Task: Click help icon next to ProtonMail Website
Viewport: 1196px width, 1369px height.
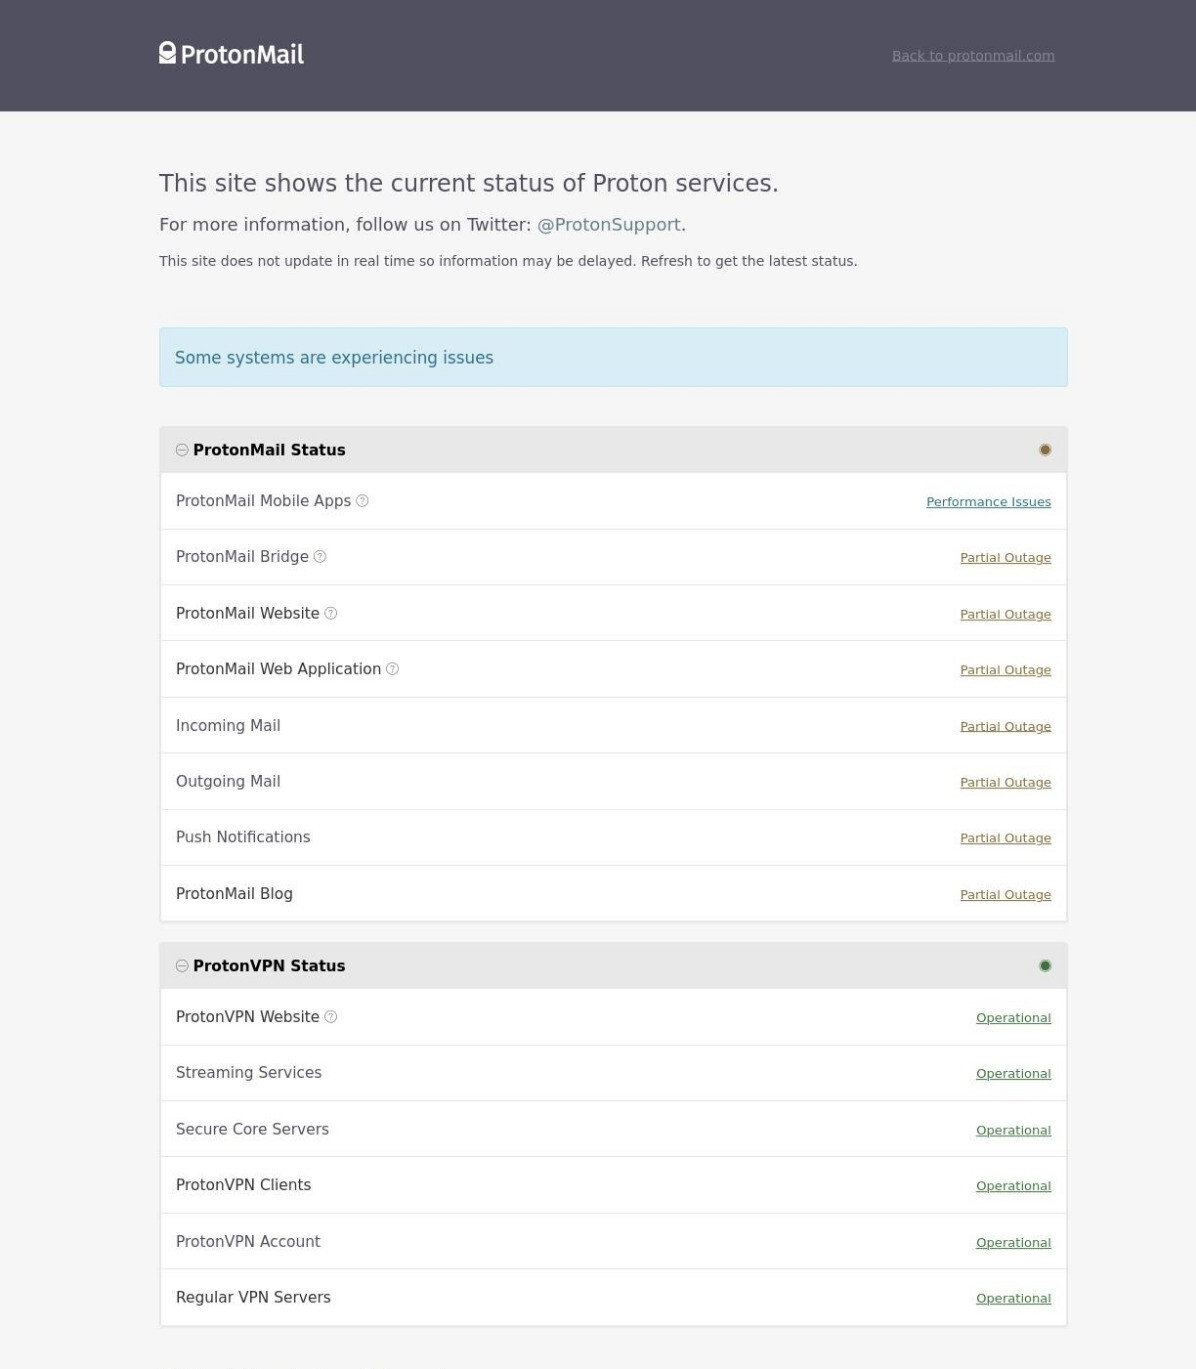Action: pyautogui.click(x=331, y=613)
